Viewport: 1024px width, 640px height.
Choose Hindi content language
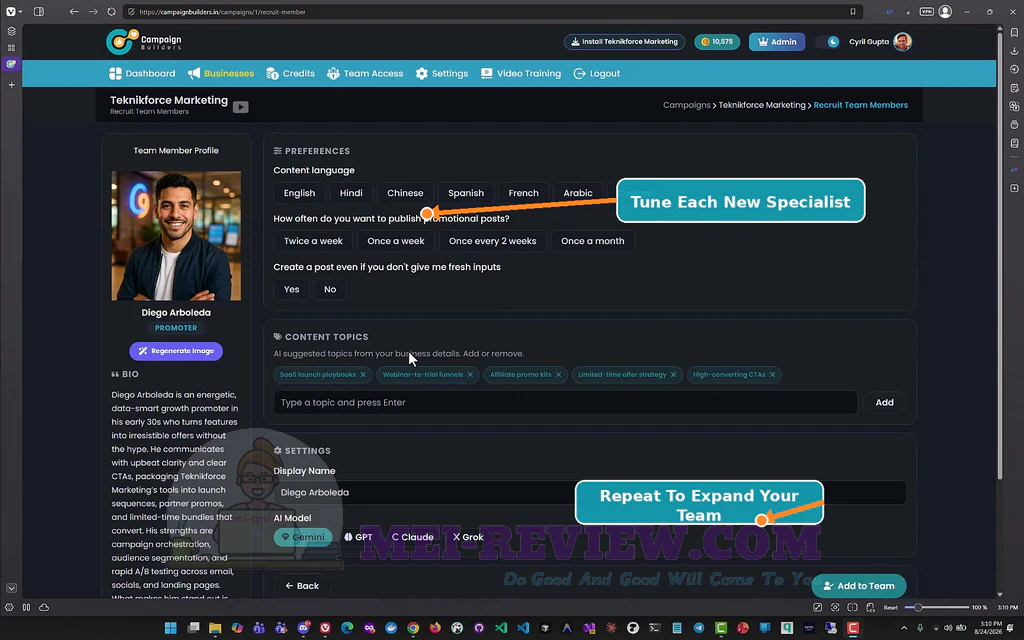coord(351,193)
